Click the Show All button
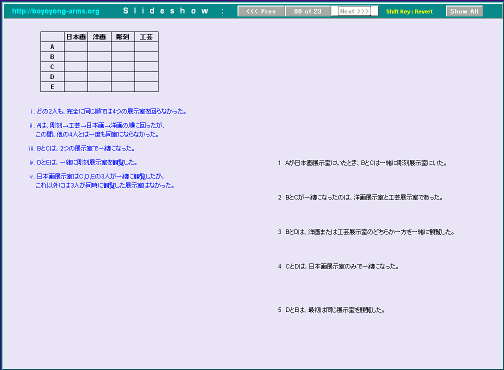Screen dimensions: 504x370 pos(464,11)
